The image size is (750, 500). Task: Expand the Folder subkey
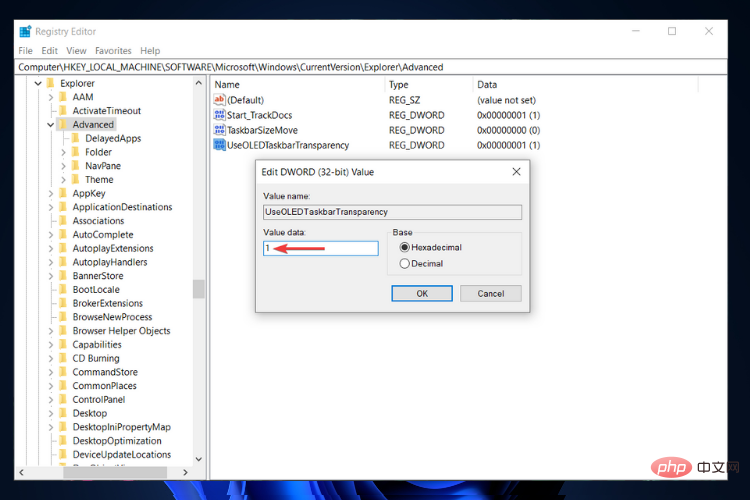tap(63, 152)
